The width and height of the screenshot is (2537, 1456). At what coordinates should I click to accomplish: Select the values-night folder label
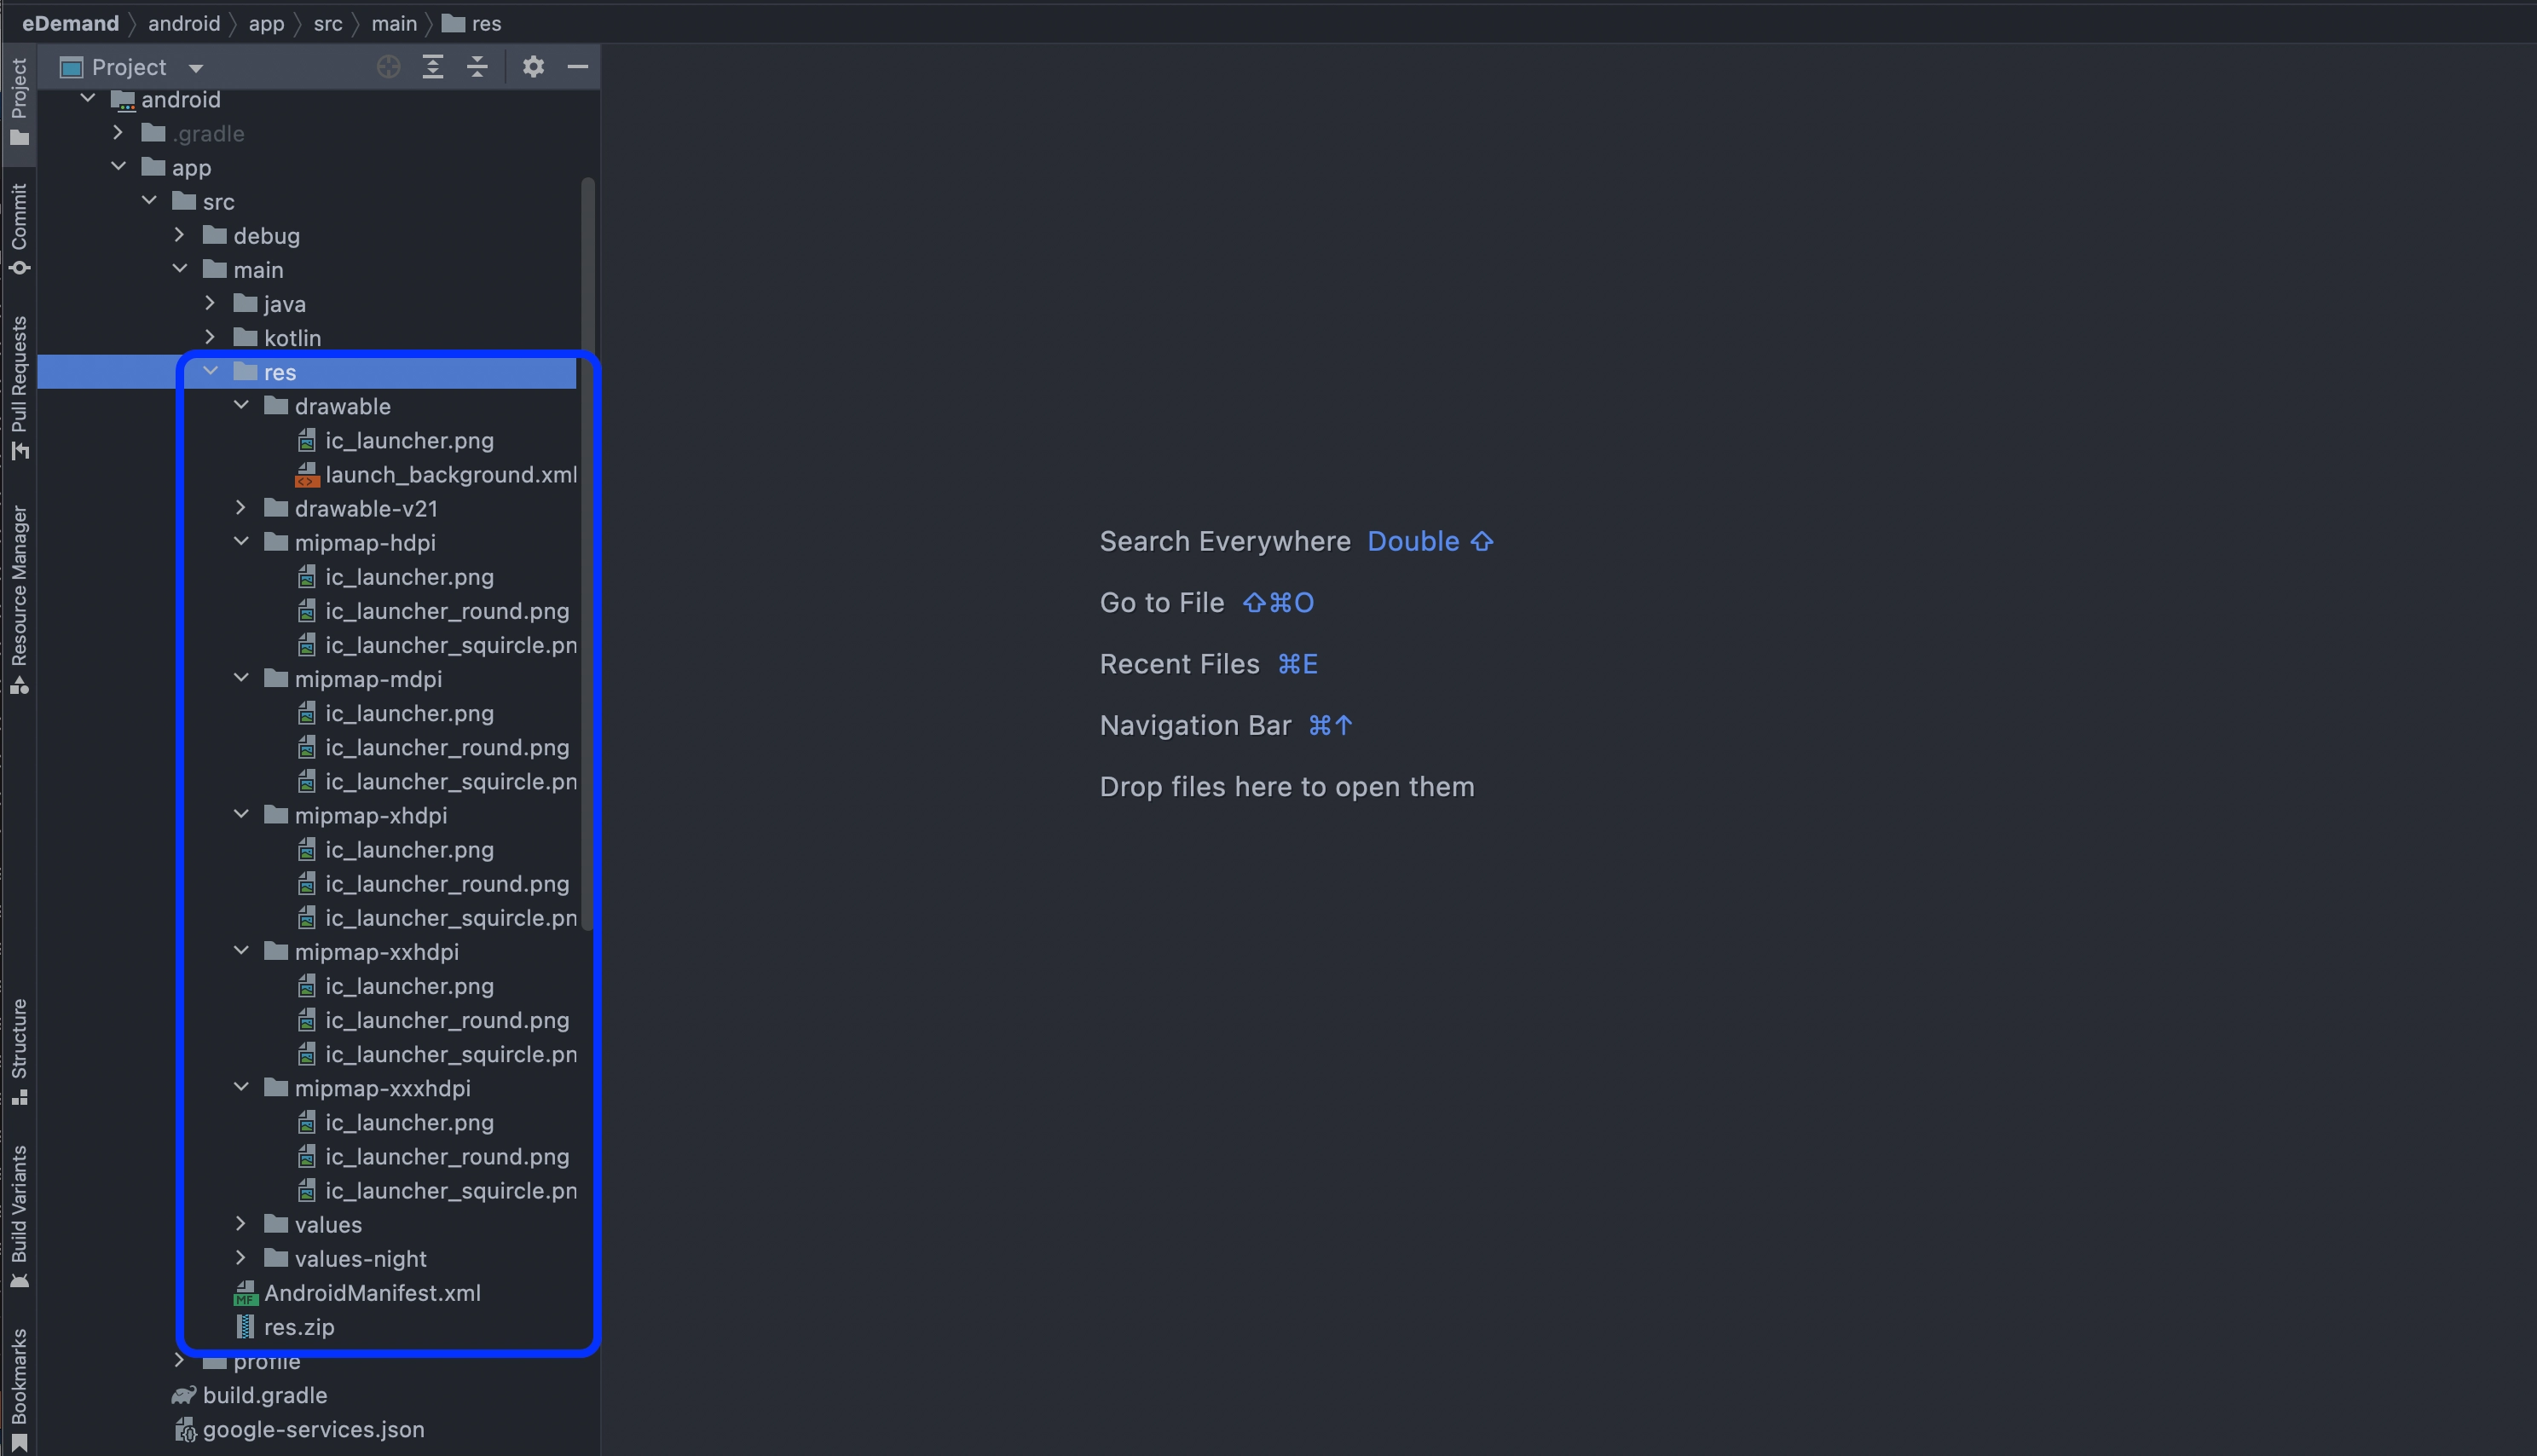[x=360, y=1258]
